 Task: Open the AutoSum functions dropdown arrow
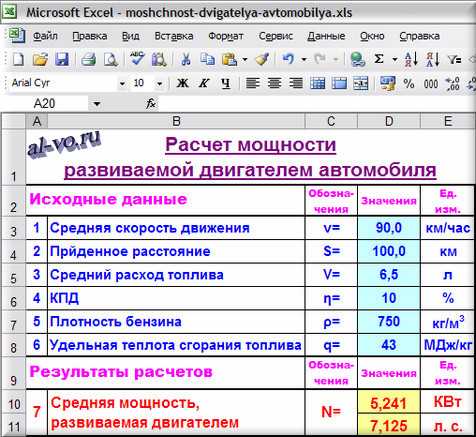(x=395, y=60)
